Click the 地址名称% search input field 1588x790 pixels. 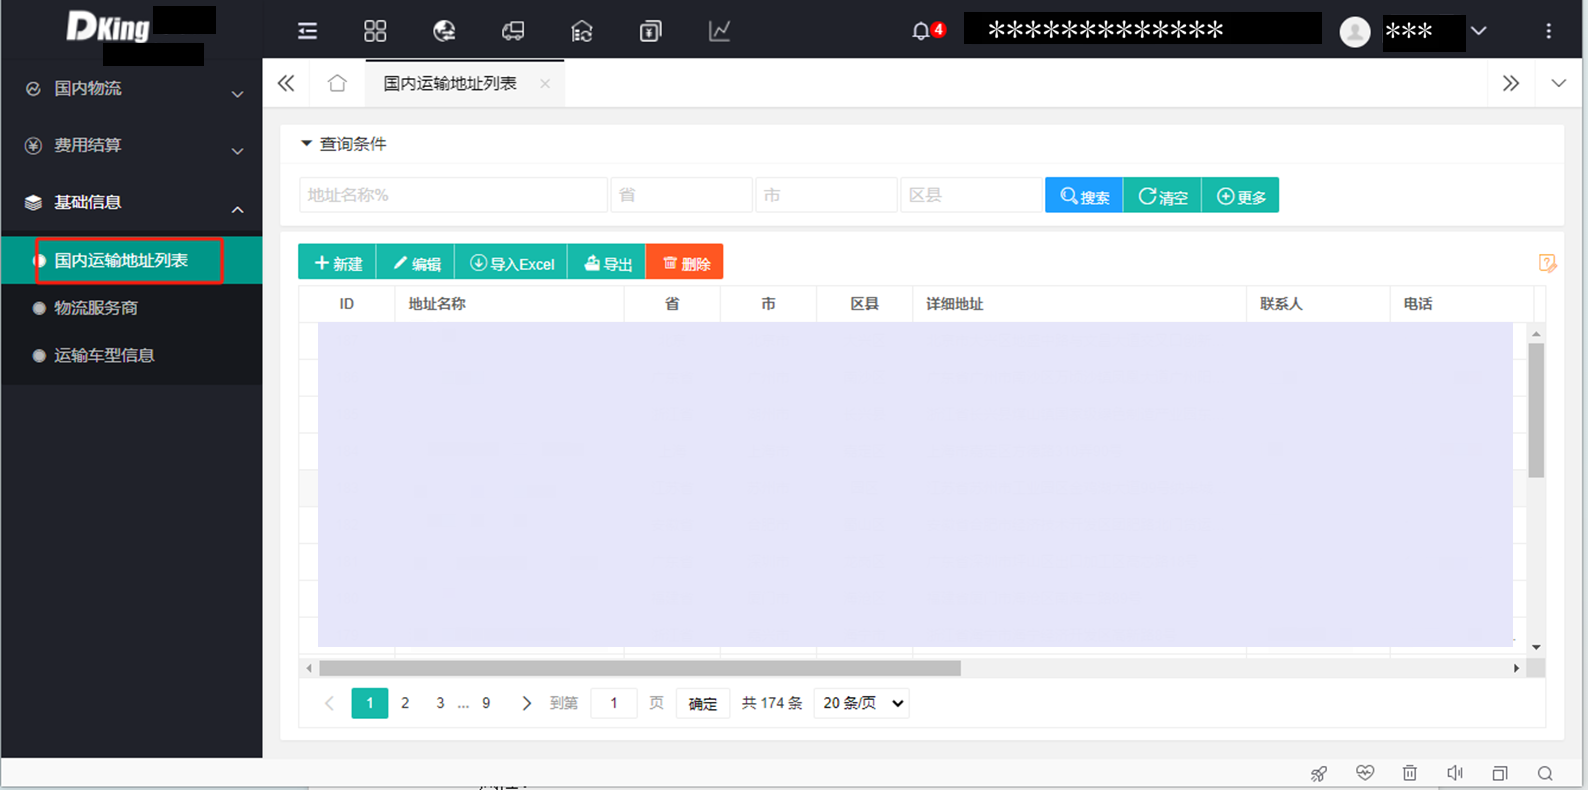click(x=453, y=195)
